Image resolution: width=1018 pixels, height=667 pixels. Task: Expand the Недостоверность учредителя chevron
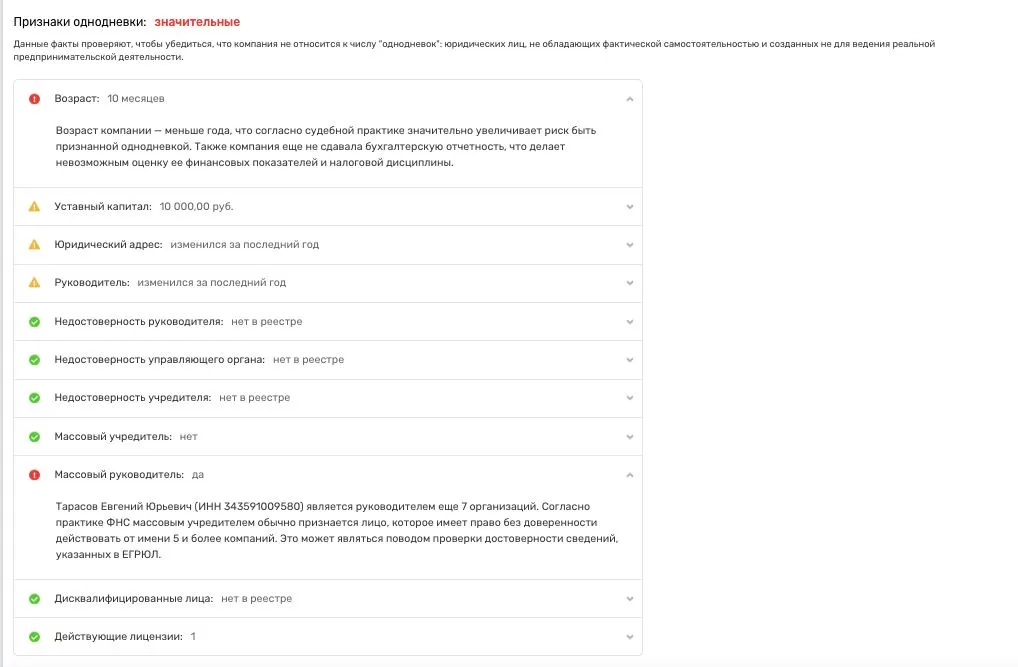coord(629,398)
